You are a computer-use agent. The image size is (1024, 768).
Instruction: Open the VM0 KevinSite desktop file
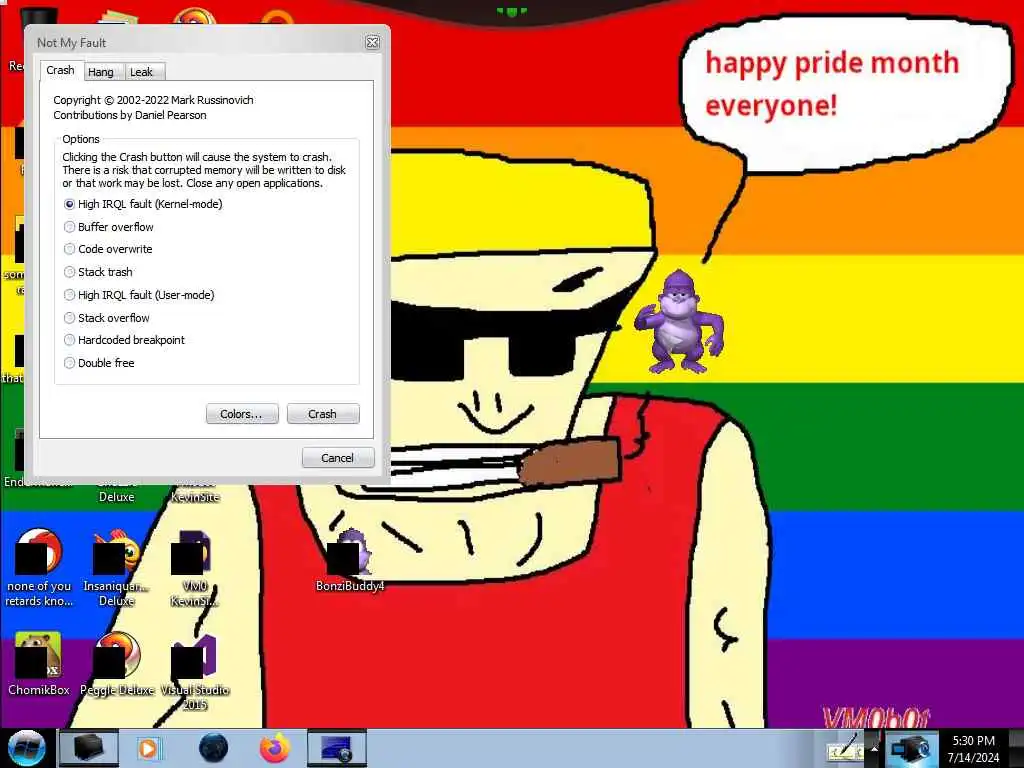[x=194, y=568]
